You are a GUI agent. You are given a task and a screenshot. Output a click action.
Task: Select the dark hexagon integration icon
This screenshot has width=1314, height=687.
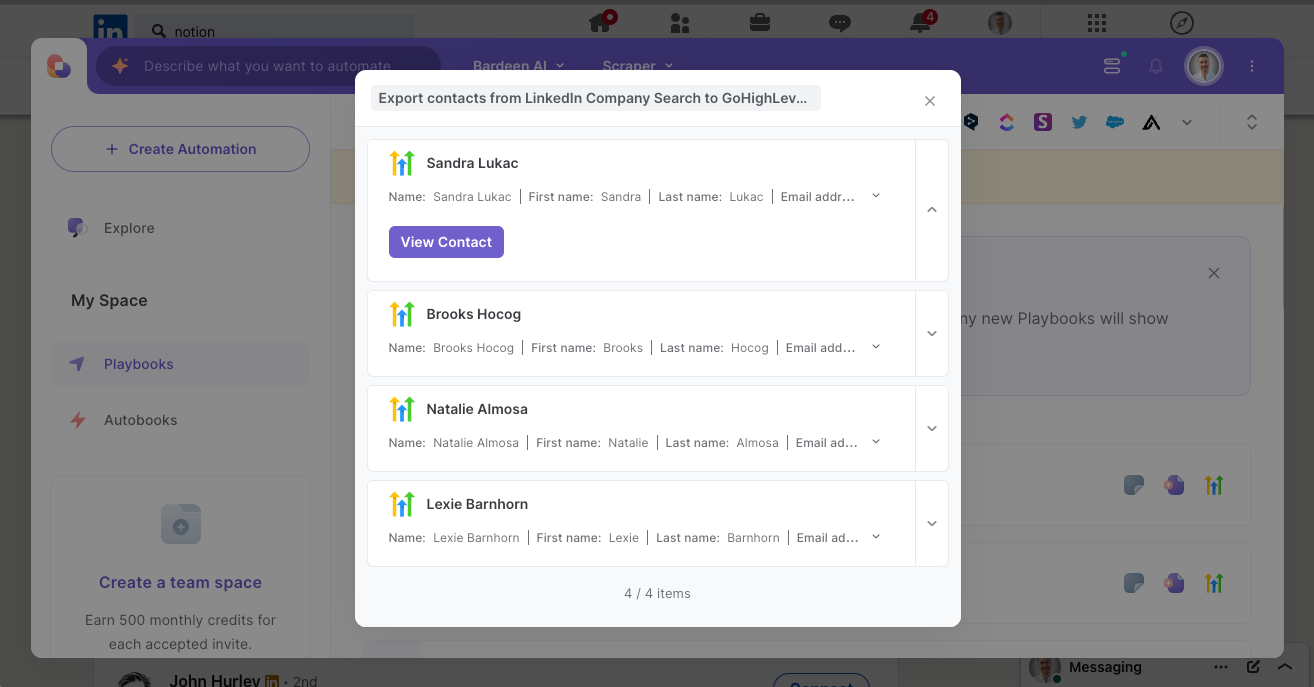pos(971,122)
